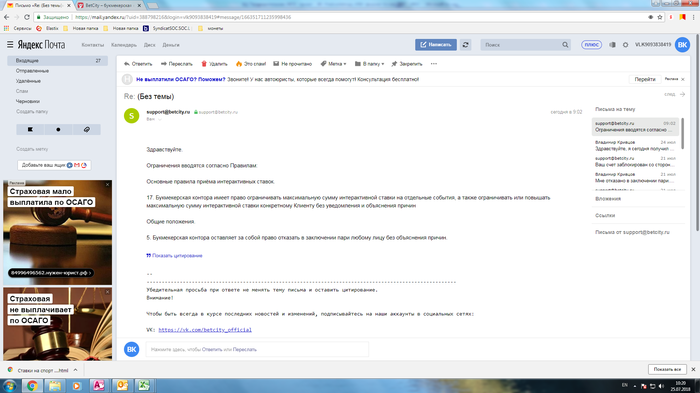Open the hamburger menu beside Яндекс Почта

click(x=10, y=45)
